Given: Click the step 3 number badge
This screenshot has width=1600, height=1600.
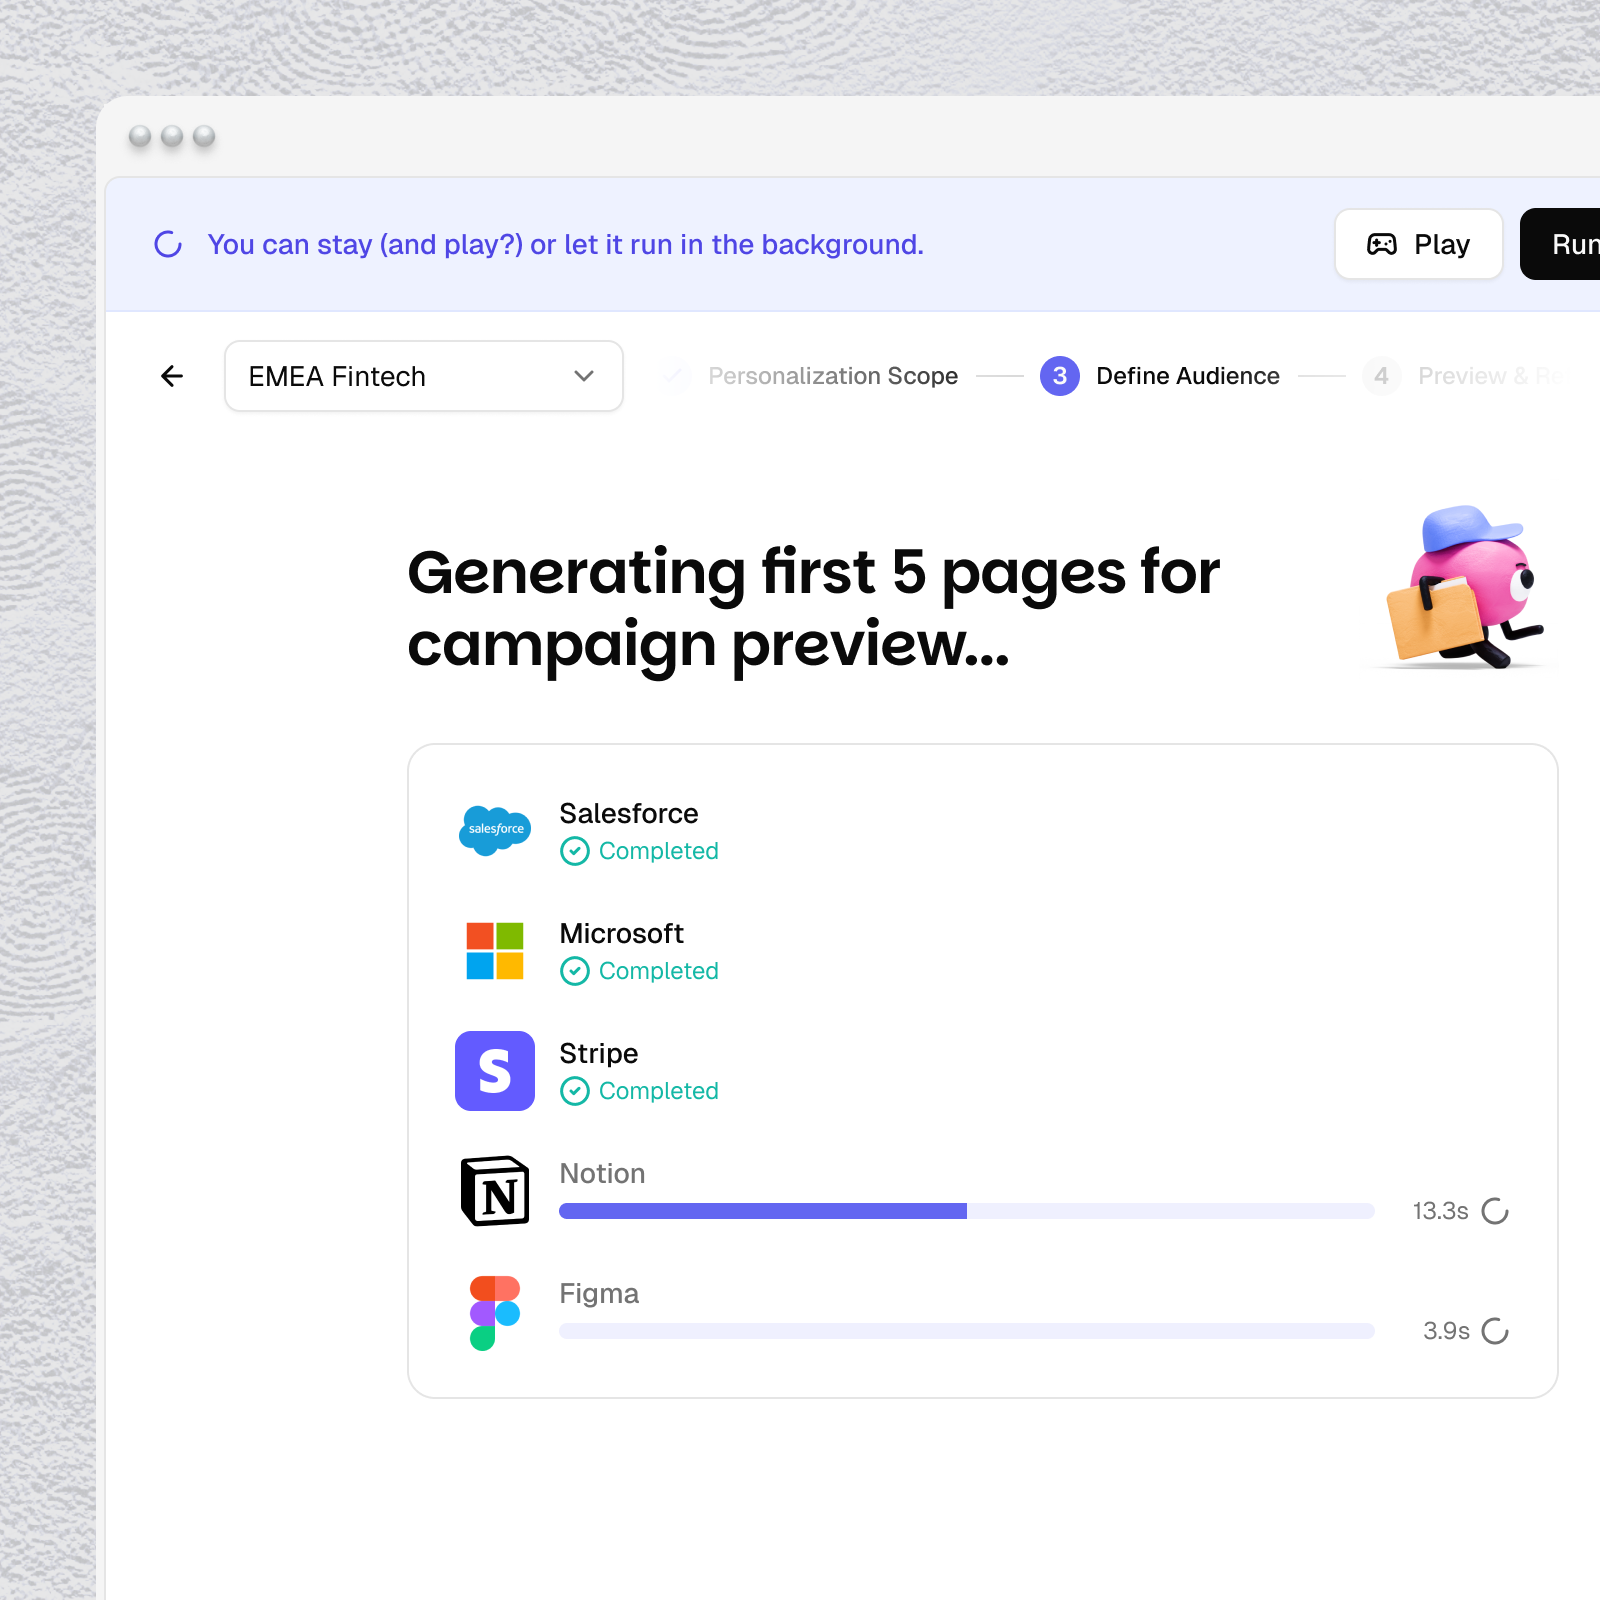Looking at the screenshot, I should click(1060, 376).
